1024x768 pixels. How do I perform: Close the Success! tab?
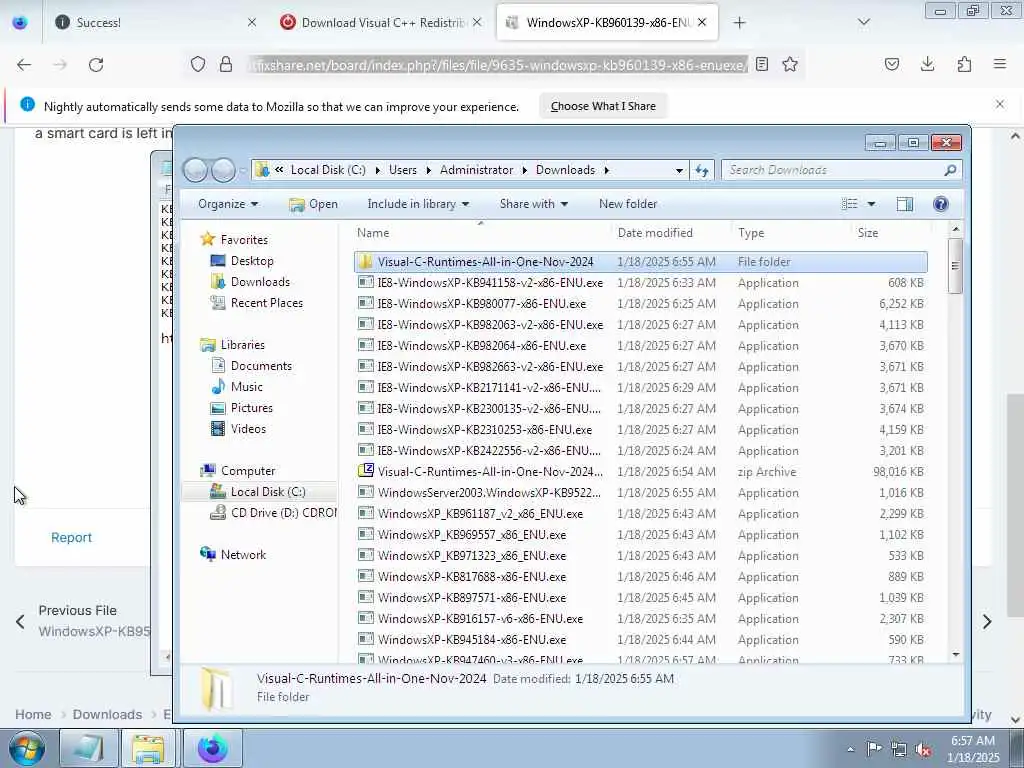click(x=252, y=22)
